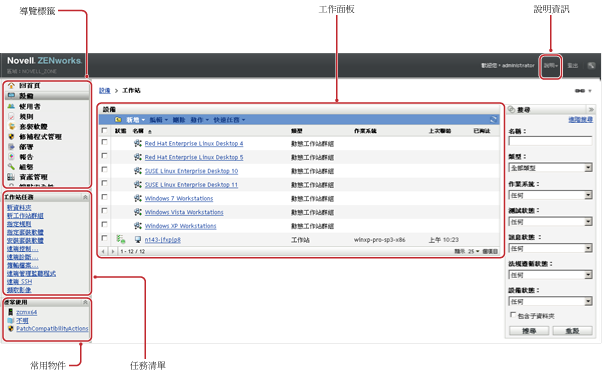602x376 pixels.
Task: Click the icon in the top-right header corner
Action: tap(591, 66)
